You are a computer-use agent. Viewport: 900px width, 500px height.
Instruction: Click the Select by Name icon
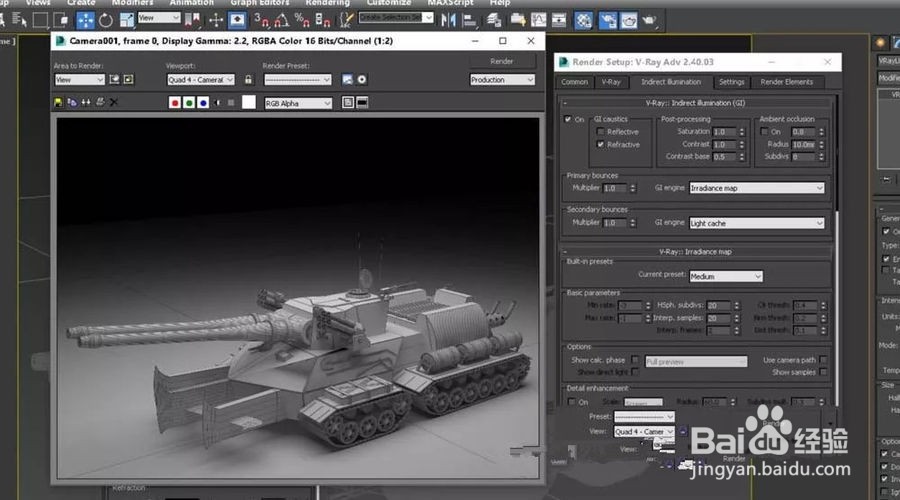pyautogui.click(x=19, y=21)
